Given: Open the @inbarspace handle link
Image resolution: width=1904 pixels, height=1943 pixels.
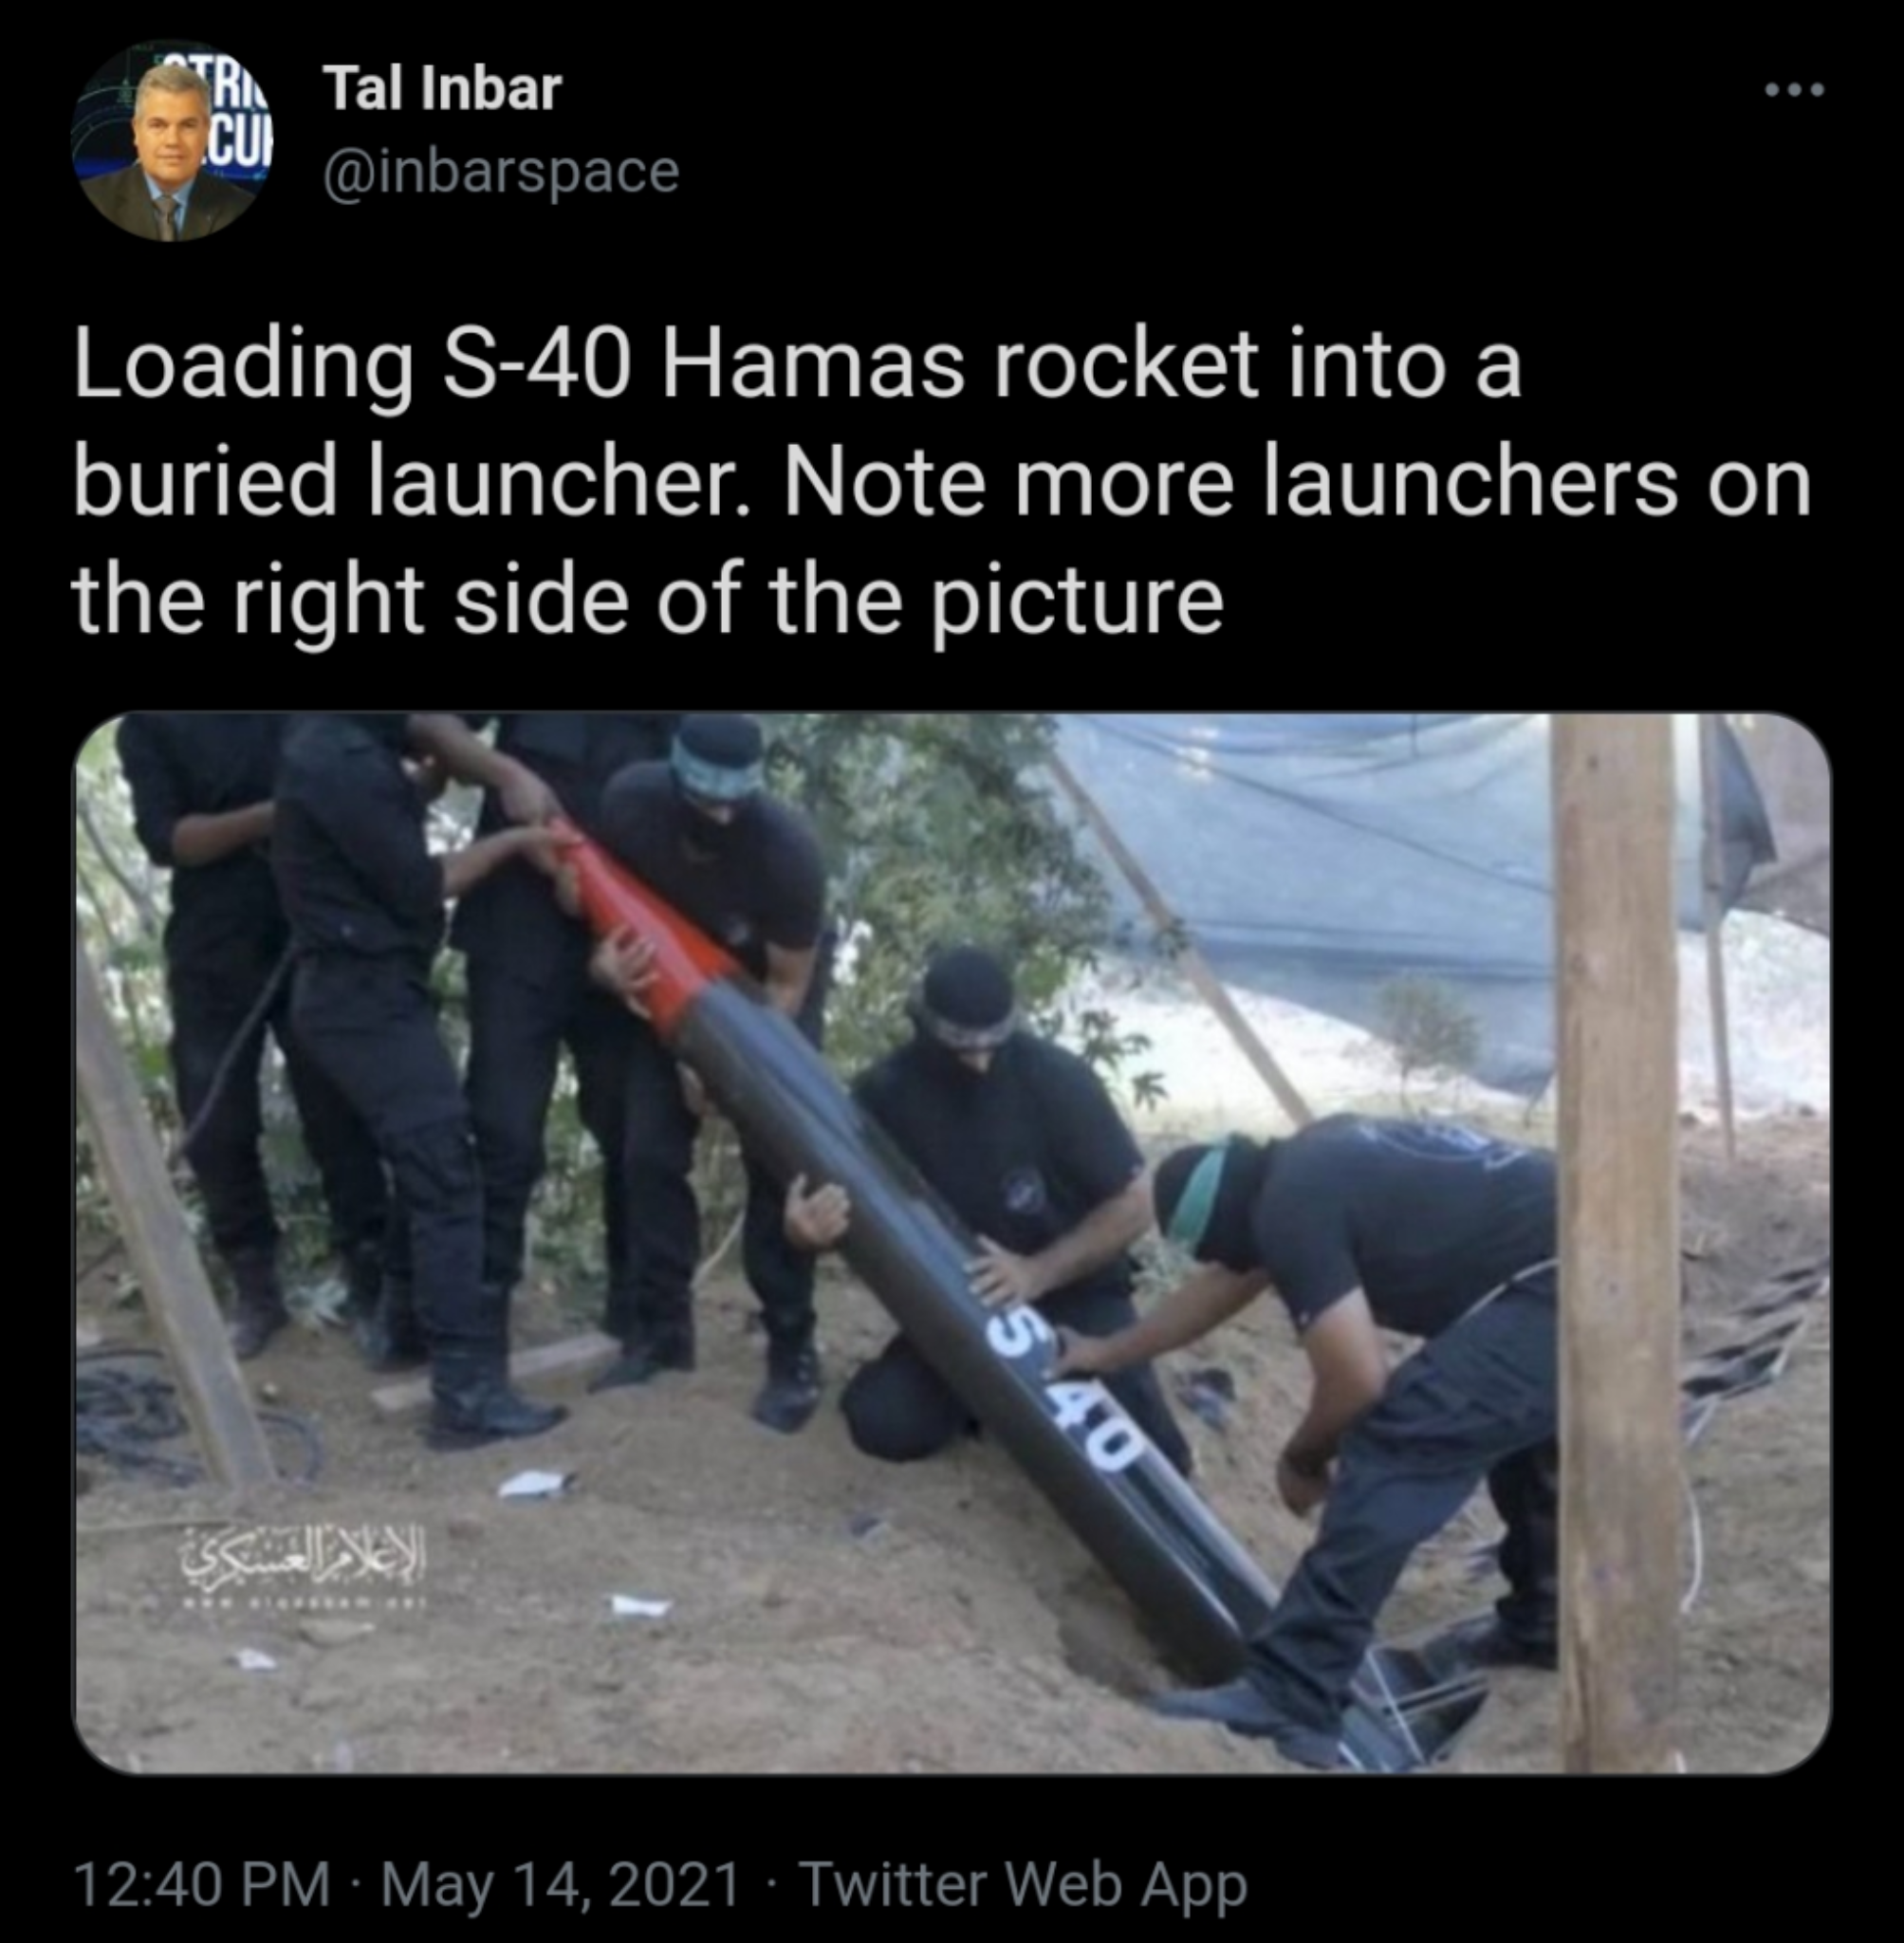Looking at the screenshot, I should [x=501, y=172].
